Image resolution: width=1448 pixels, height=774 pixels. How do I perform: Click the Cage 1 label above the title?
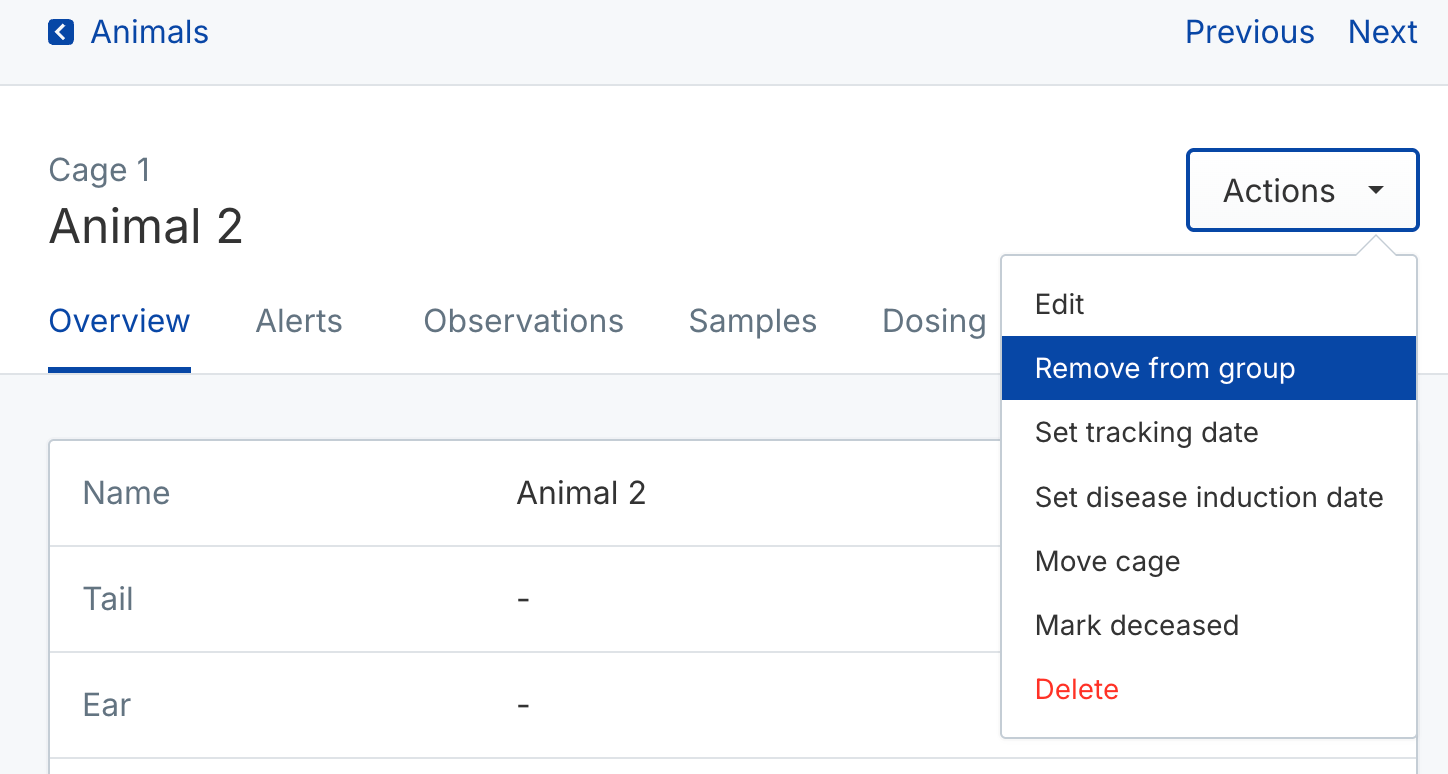click(x=99, y=170)
